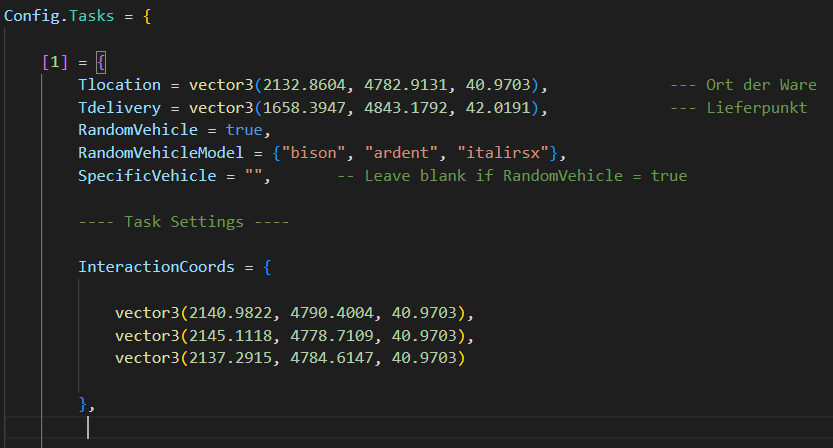Select the 'Tasks' property name
This screenshot has width=833, height=448.
point(91,16)
